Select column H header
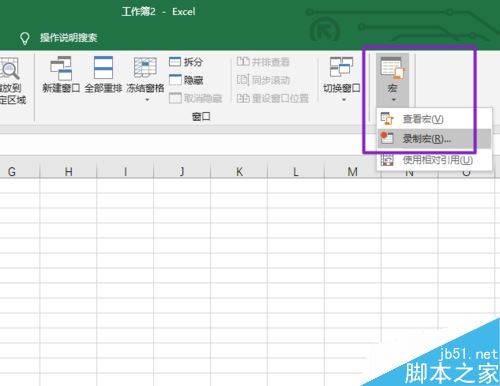The height and width of the screenshot is (386, 500). coord(68,171)
